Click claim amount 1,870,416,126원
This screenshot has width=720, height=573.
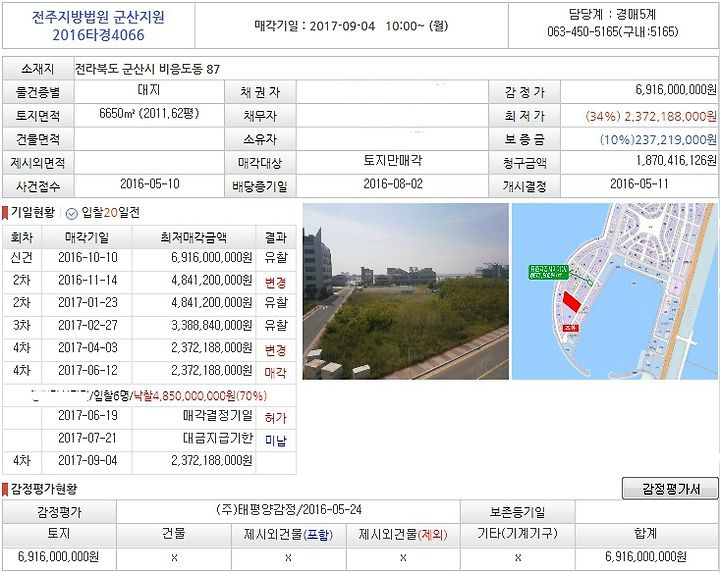[676, 161]
